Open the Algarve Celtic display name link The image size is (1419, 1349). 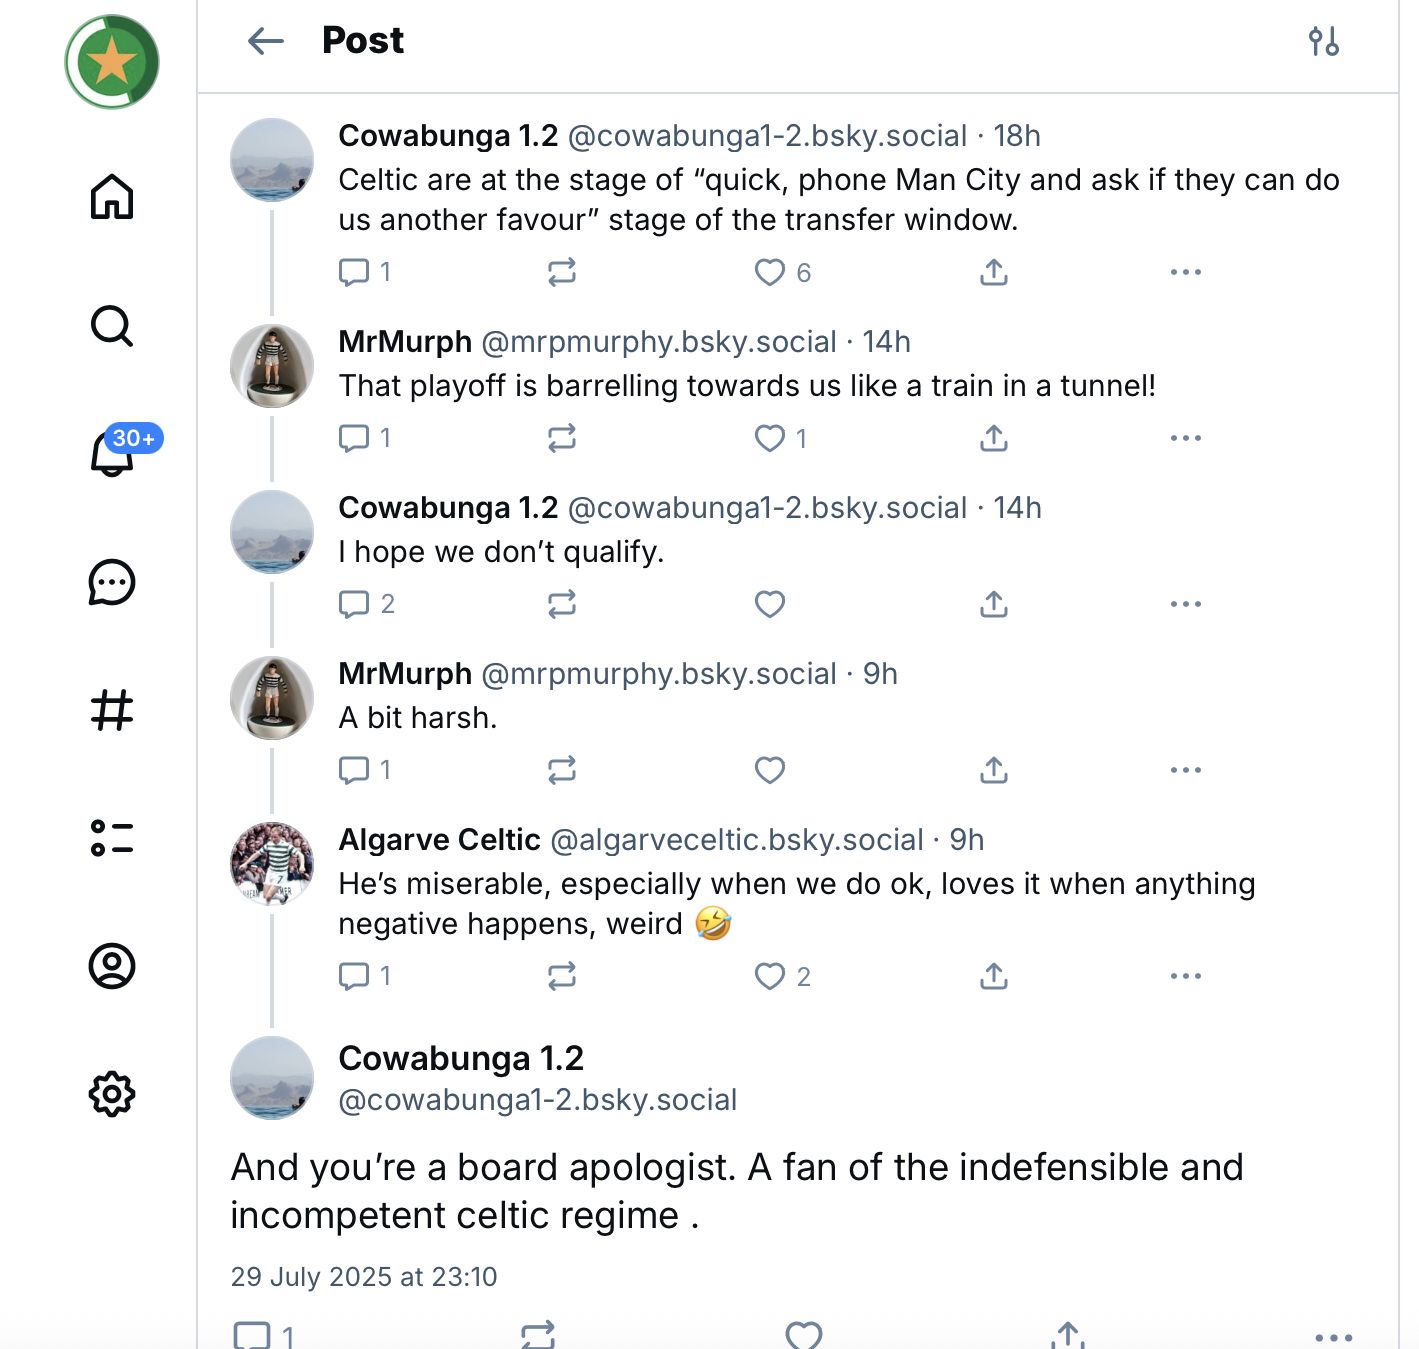point(439,840)
